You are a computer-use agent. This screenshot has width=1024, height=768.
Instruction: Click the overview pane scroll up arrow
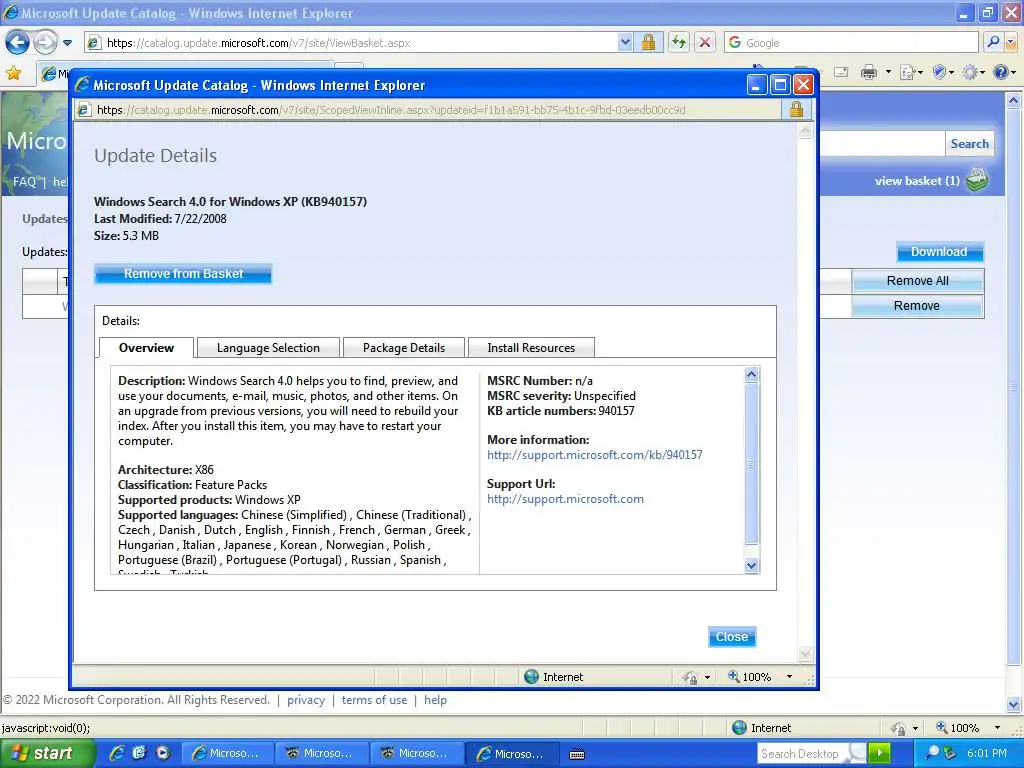(751, 374)
